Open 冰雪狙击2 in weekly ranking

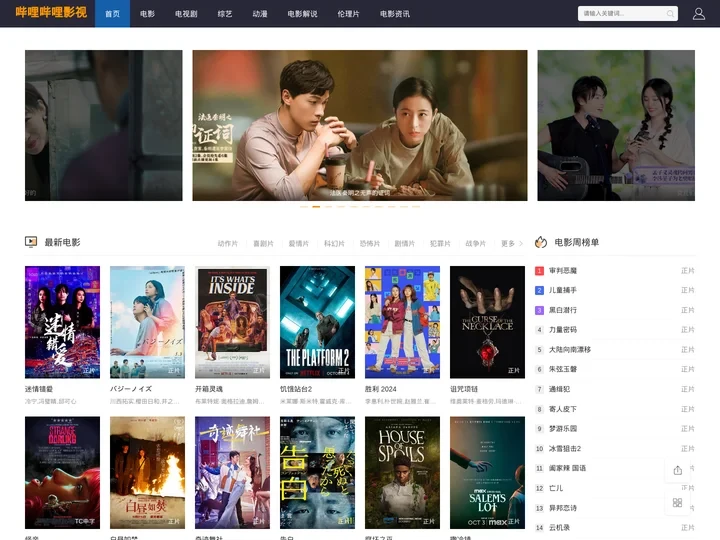coord(565,449)
